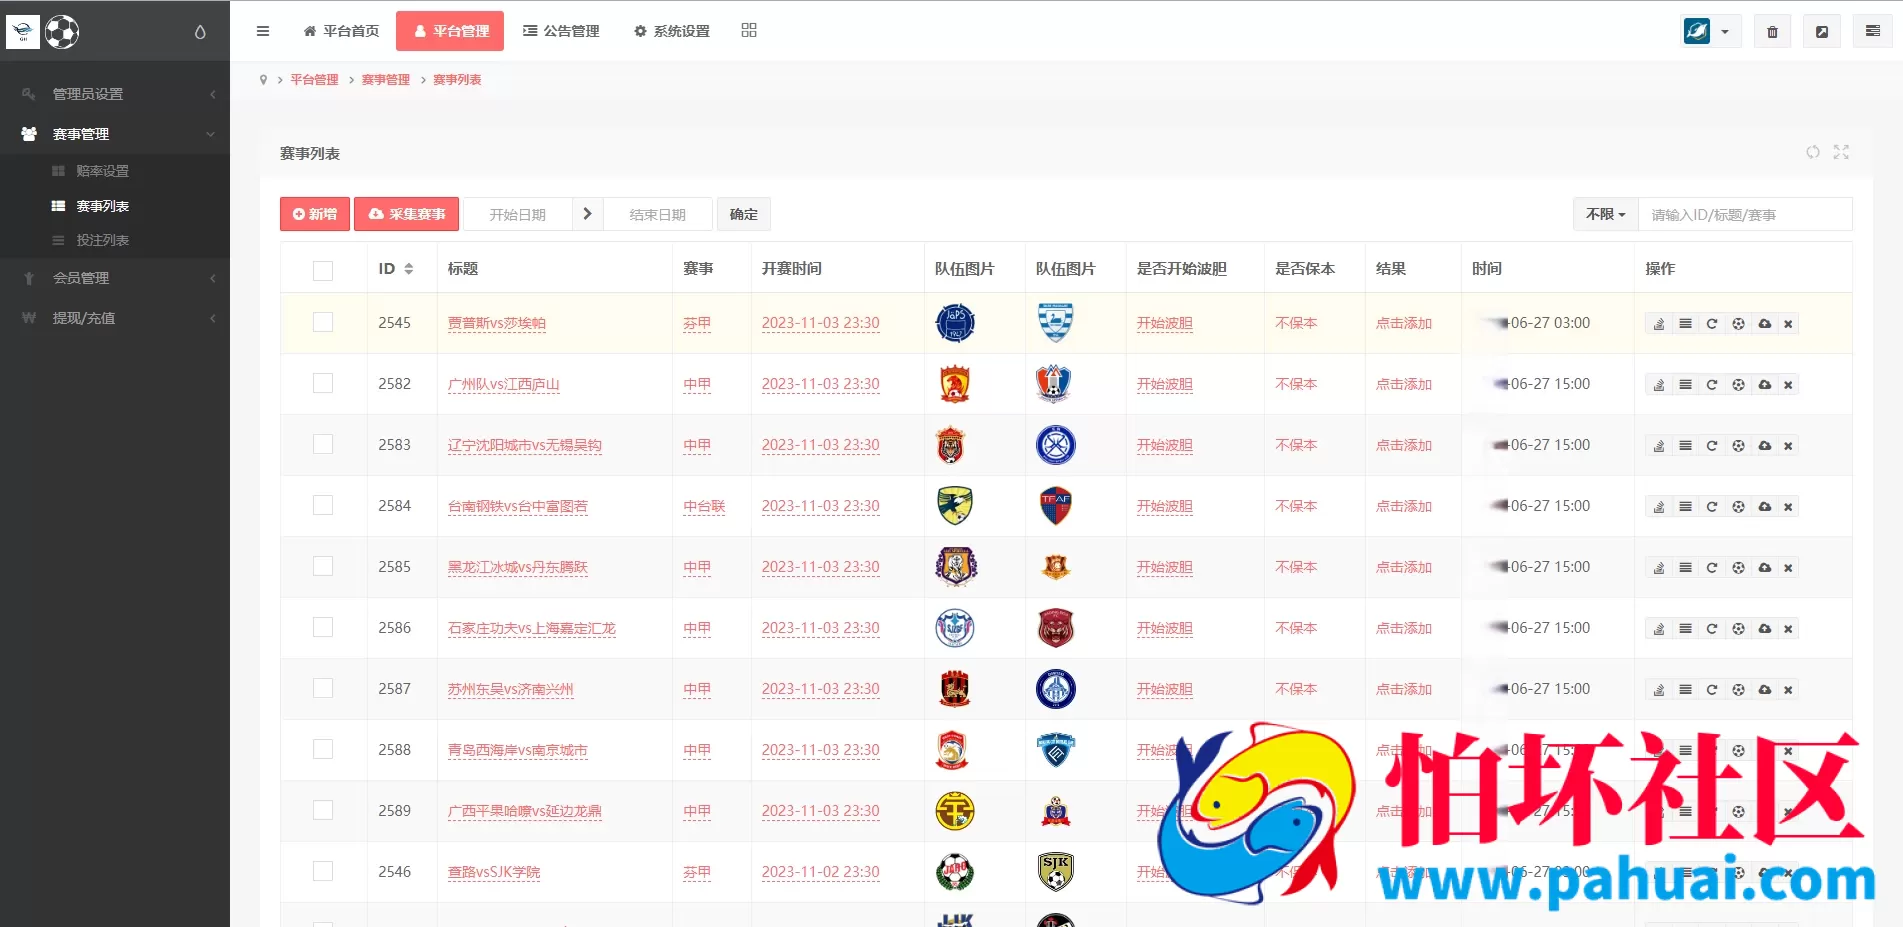Check the checkbox for row 2585
The height and width of the screenshot is (927, 1903).
pyautogui.click(x=323, y=566)
